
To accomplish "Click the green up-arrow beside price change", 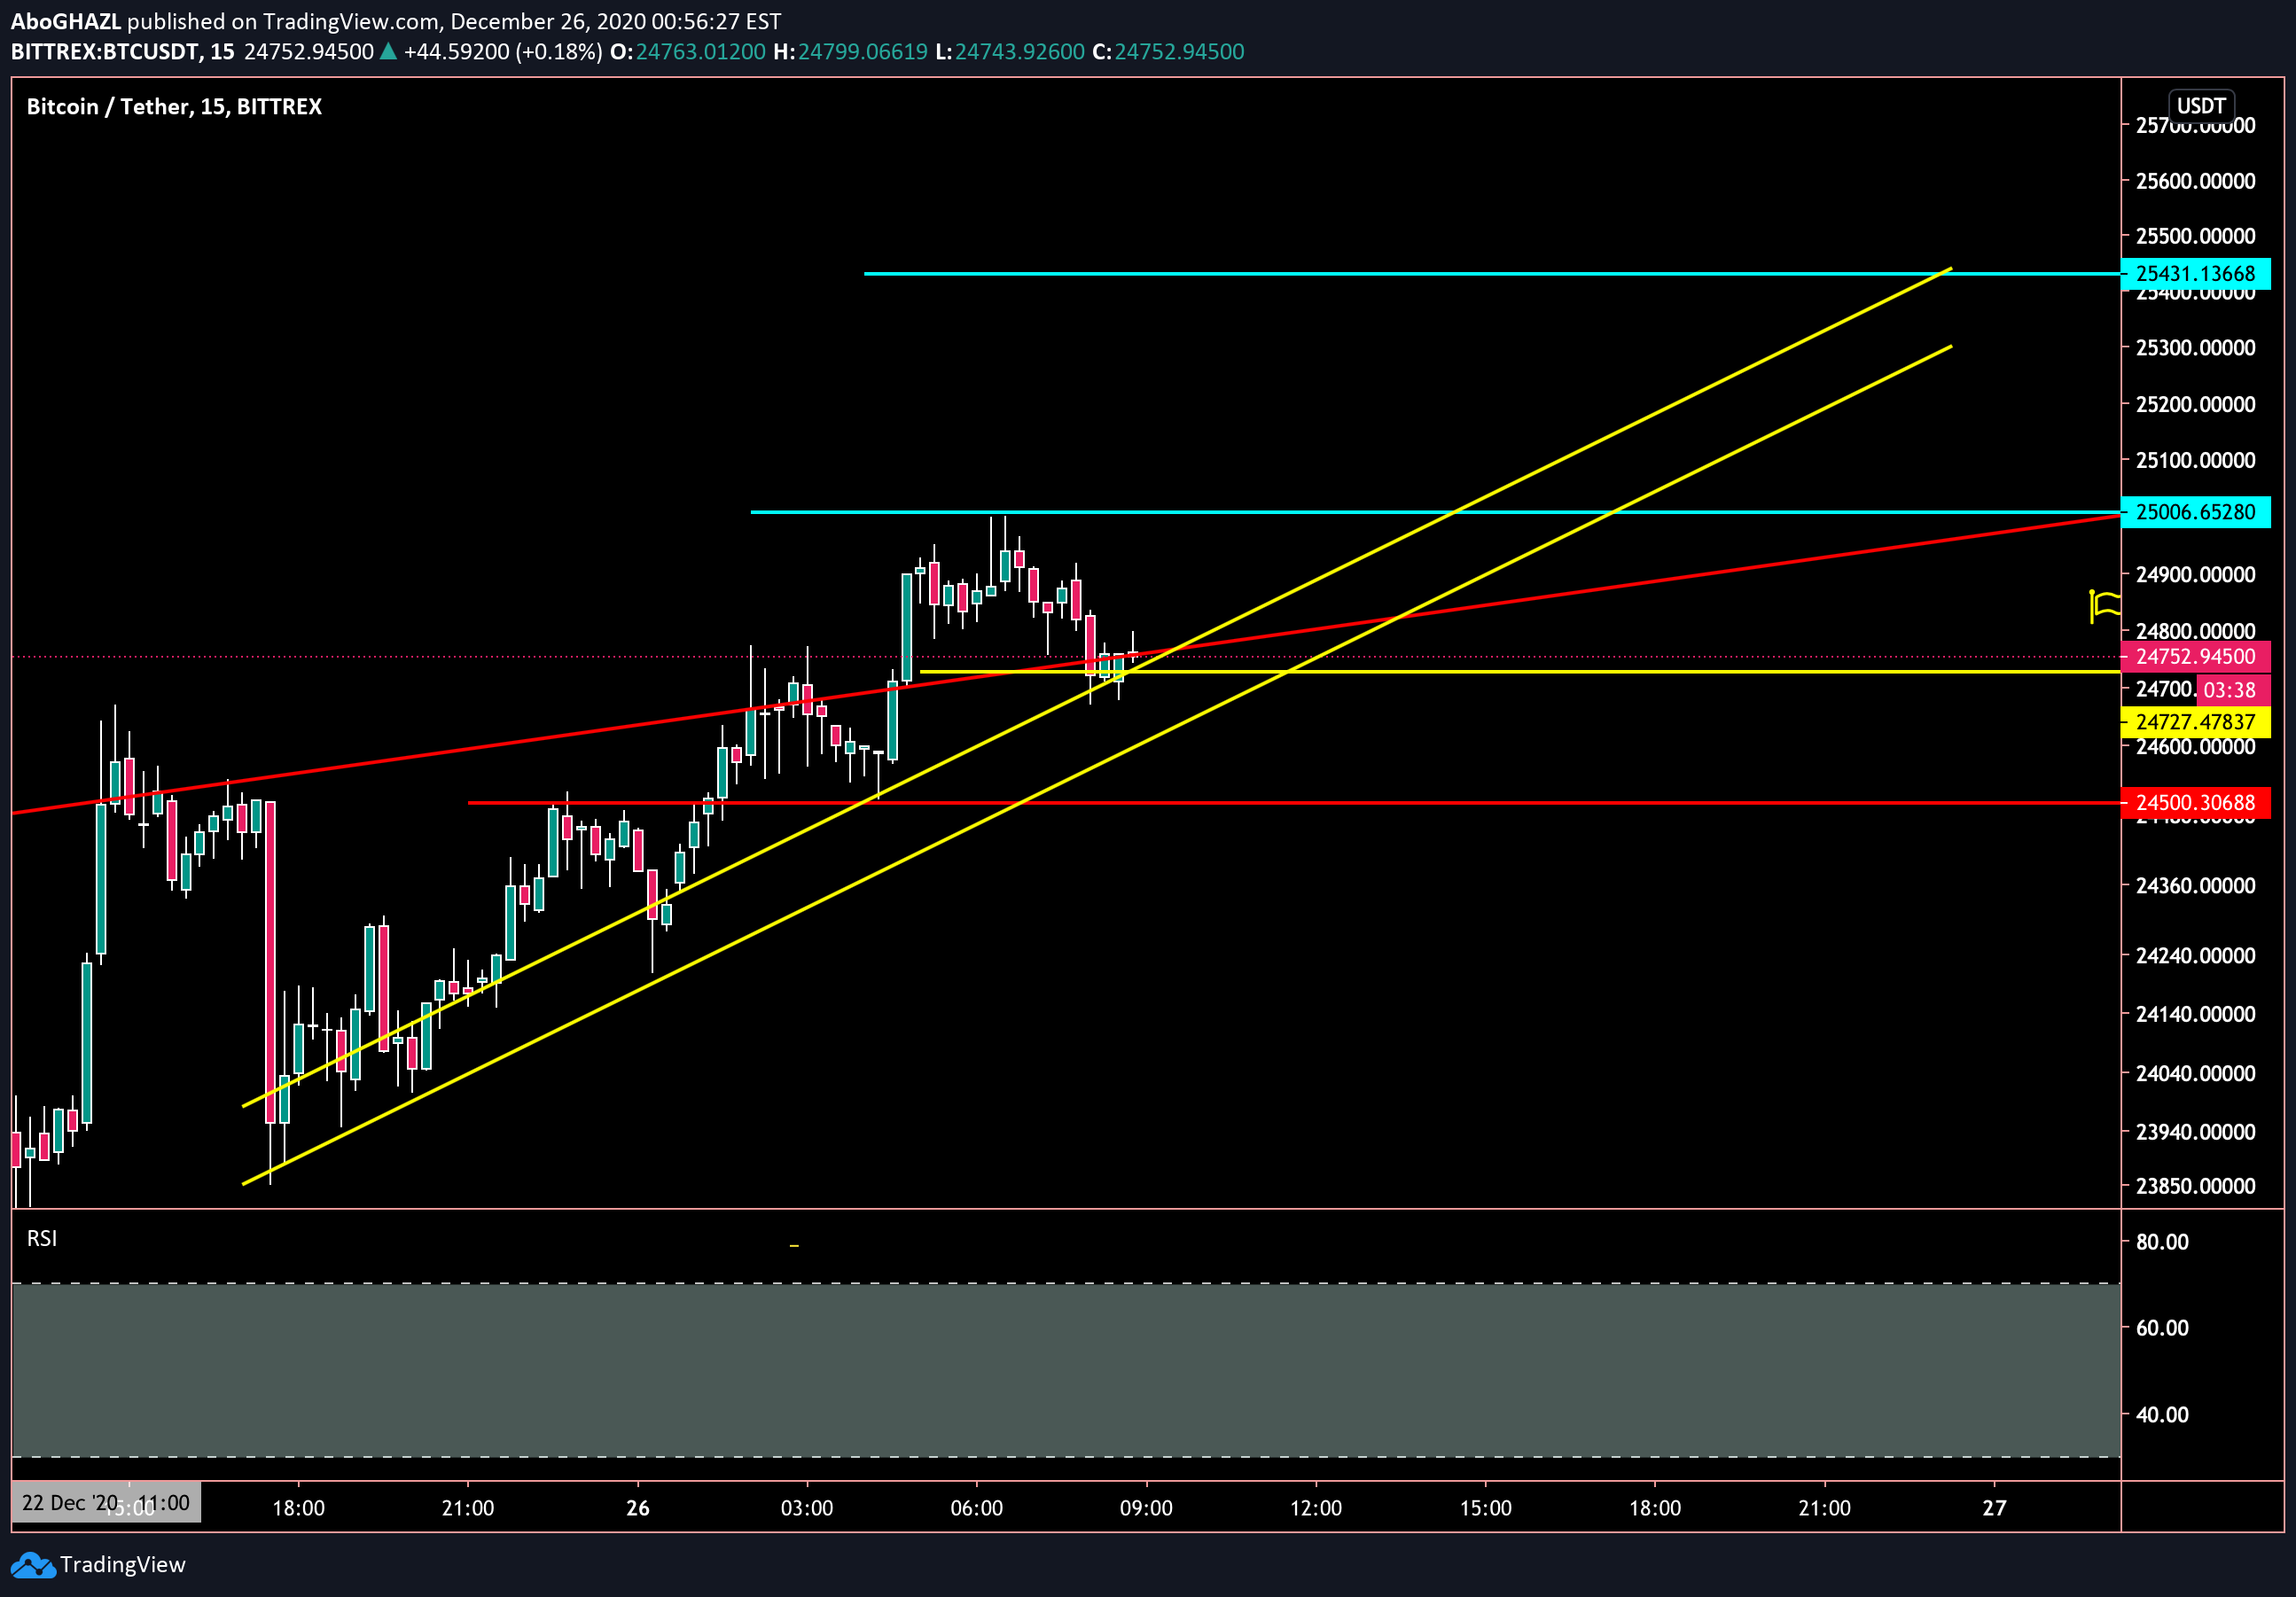I will click(388, 52).
